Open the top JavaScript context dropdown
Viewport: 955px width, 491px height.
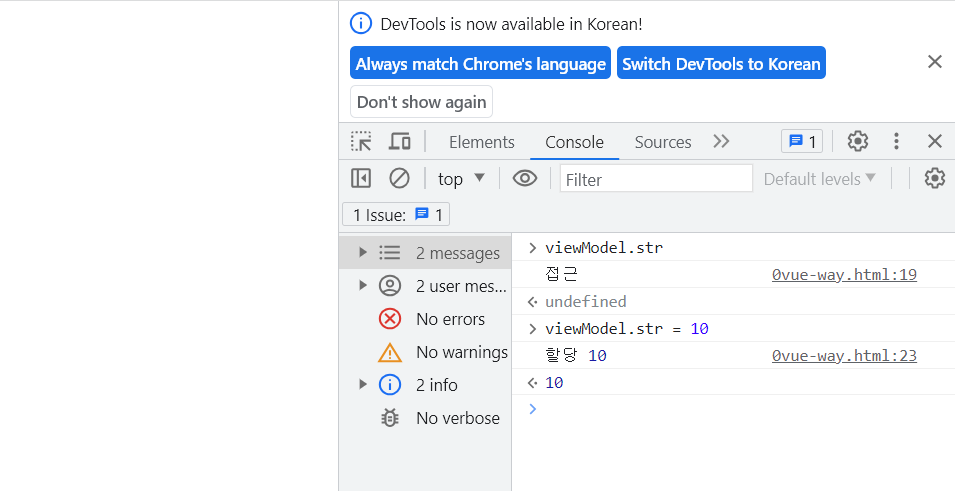pyautogui.click(x=461, y=178)
